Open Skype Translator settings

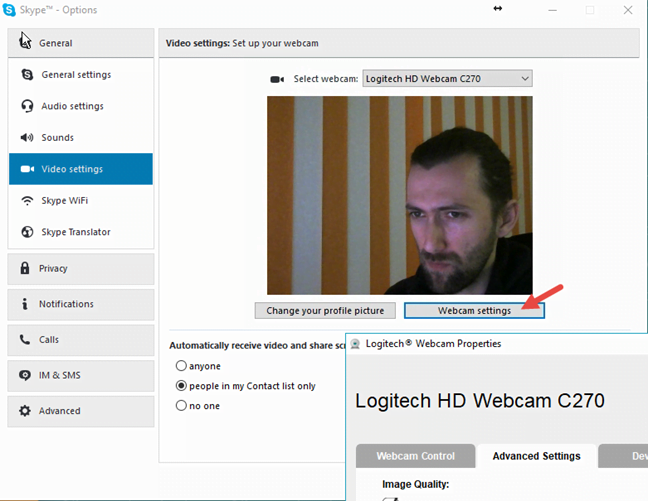(81, 232)
